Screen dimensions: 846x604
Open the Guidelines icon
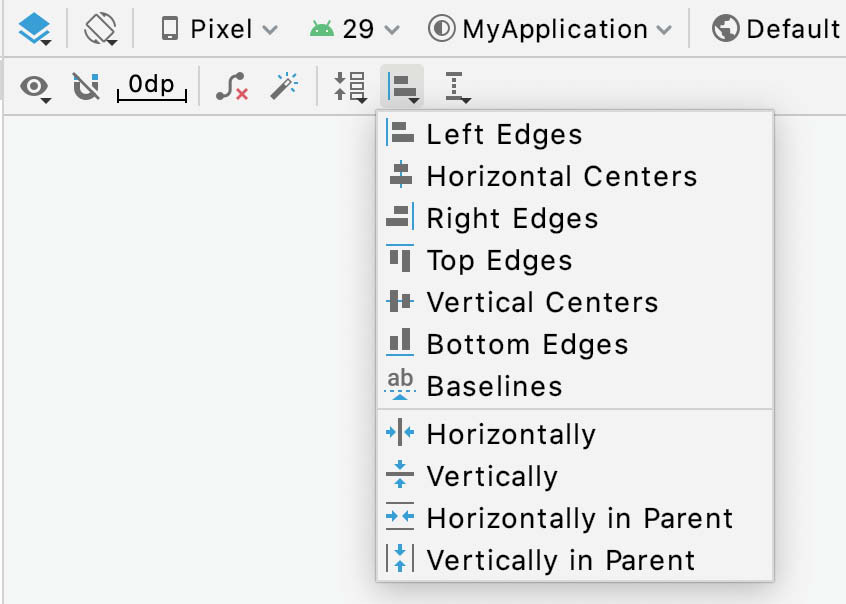pyautogui.click(x=456, y=87)
